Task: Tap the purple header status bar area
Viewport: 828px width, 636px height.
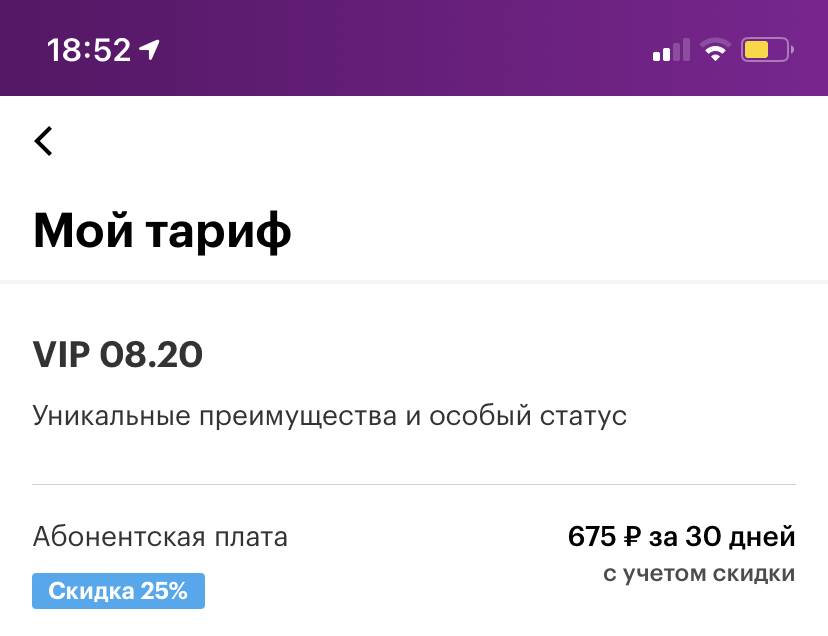Action: coord(414,48)
